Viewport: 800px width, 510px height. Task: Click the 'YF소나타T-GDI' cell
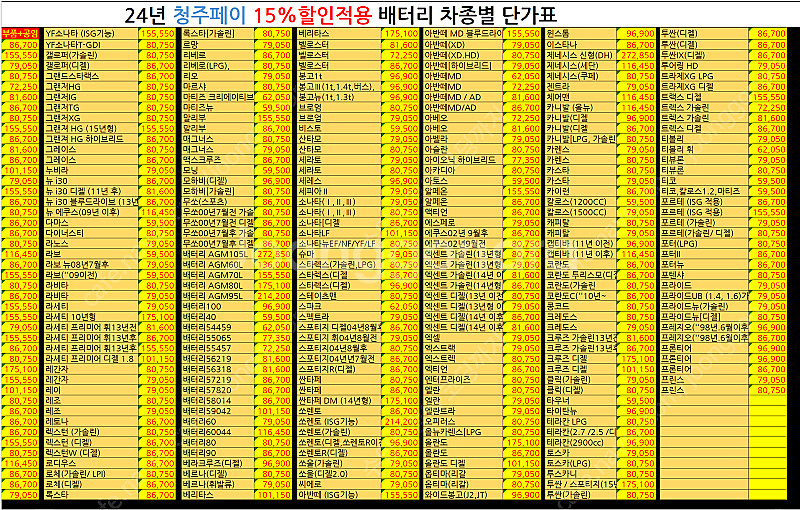tap(91, 44)
